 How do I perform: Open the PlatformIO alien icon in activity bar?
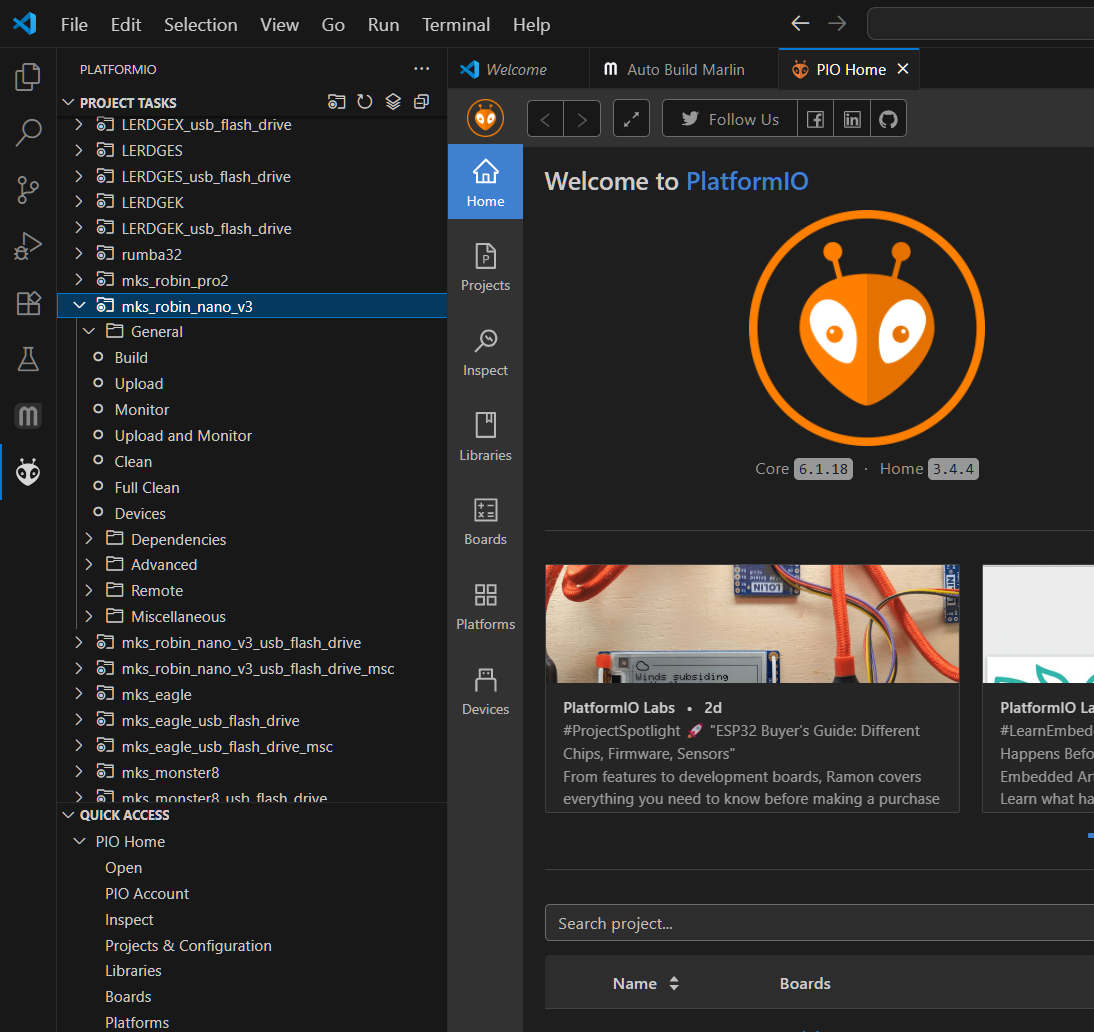(x=28, y=472)
